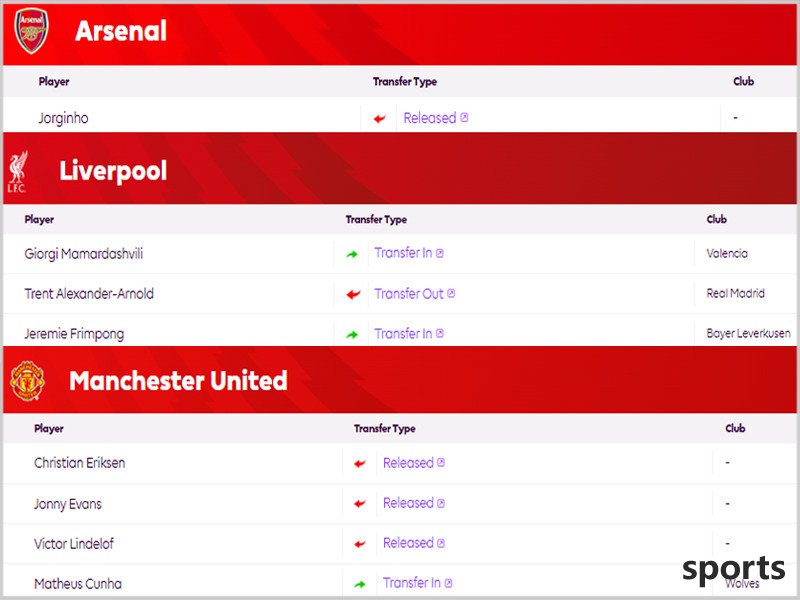
Task: Click green arrow for Matheus Cunha
Action: pyautogui.click(x=360, y=584)
